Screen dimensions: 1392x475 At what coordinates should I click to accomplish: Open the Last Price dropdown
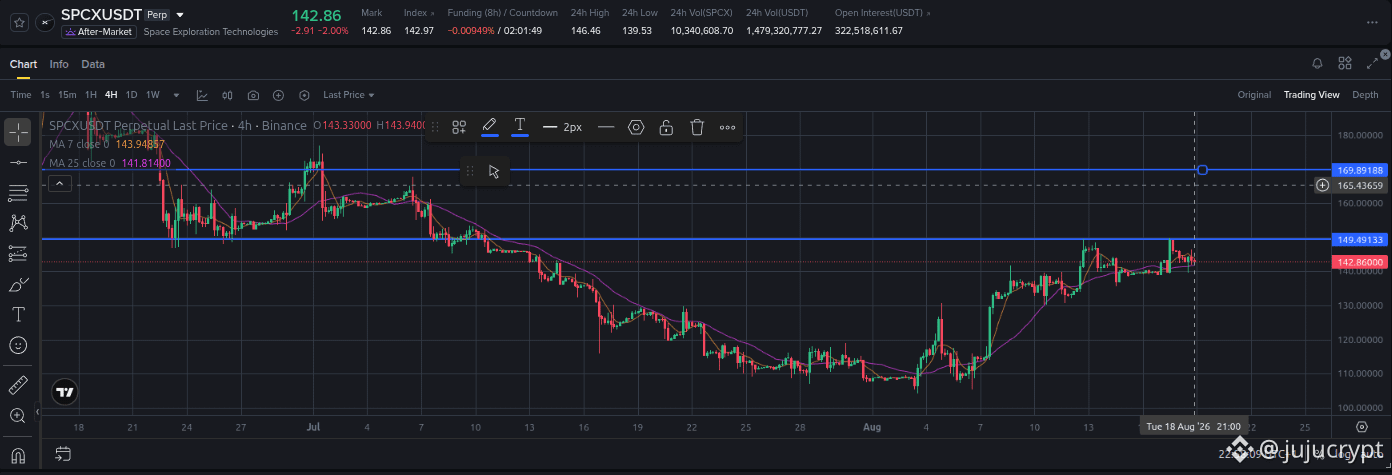tap(349, 95)
